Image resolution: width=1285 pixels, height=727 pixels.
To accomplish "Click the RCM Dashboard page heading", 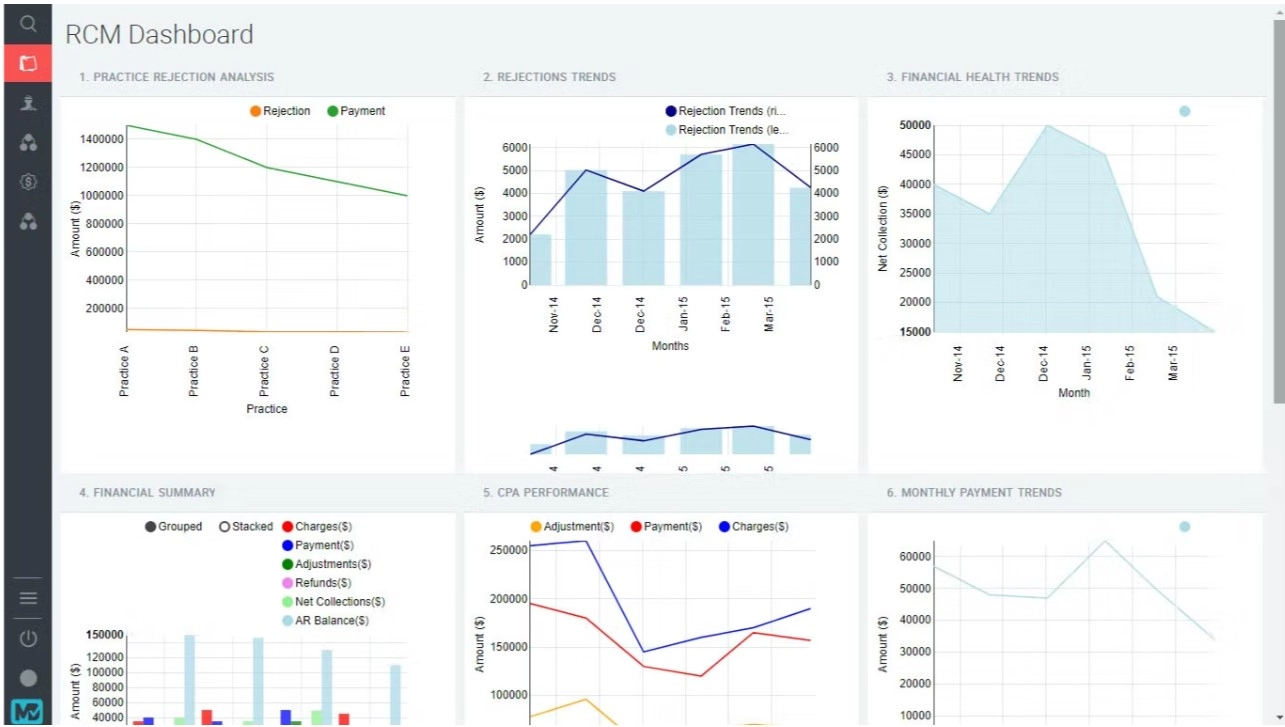I will tap(159, 34).
